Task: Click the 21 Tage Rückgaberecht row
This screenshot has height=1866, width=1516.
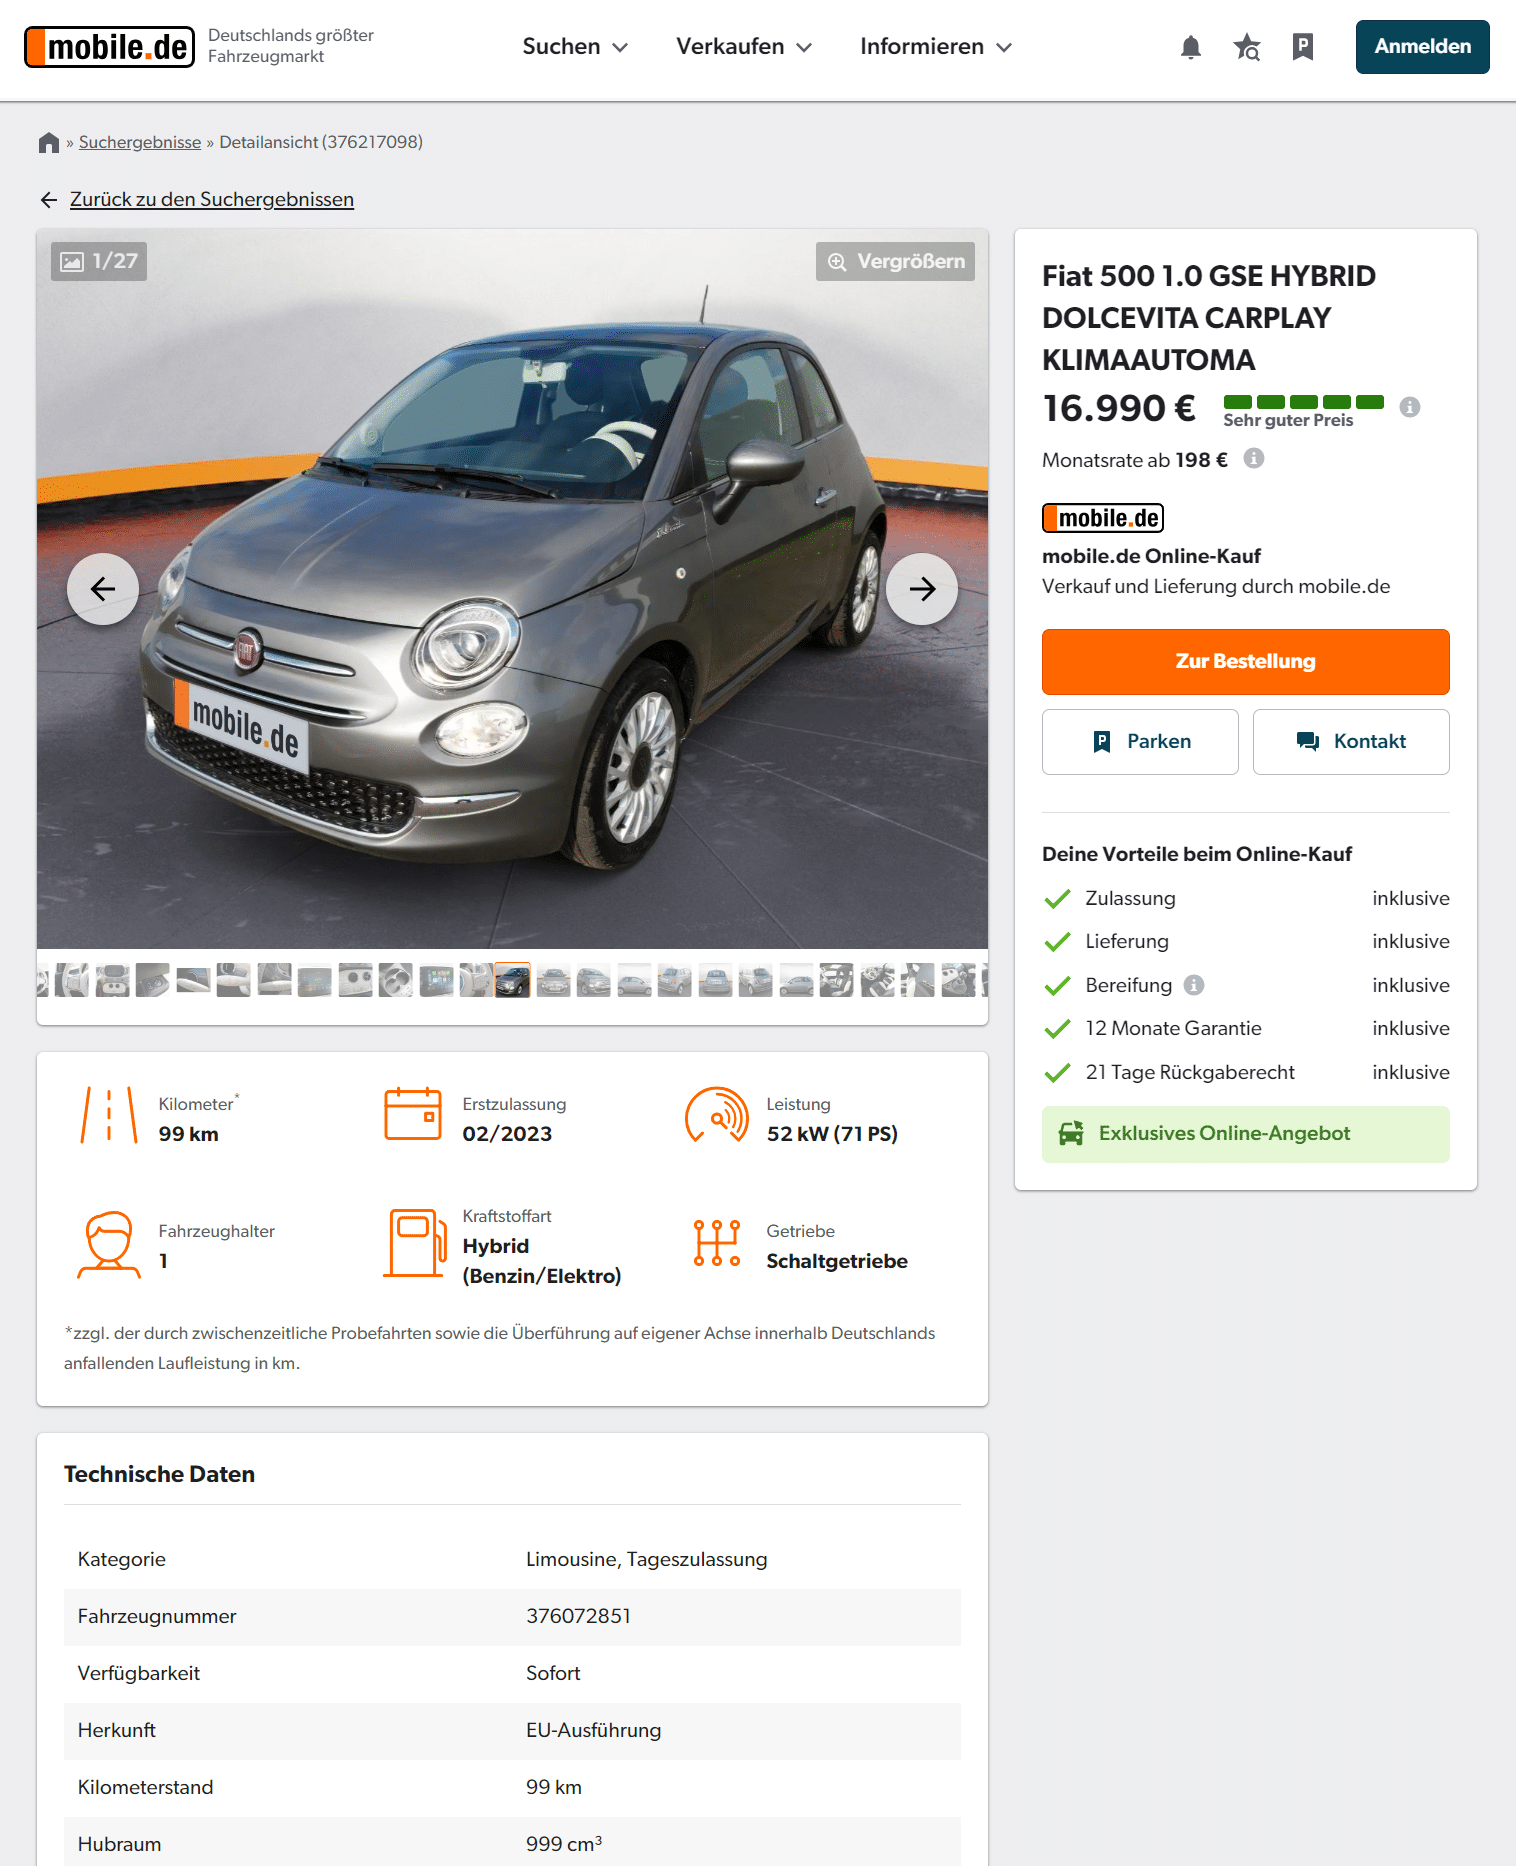Action: pyautogui.click(x=1245, y=1073)
